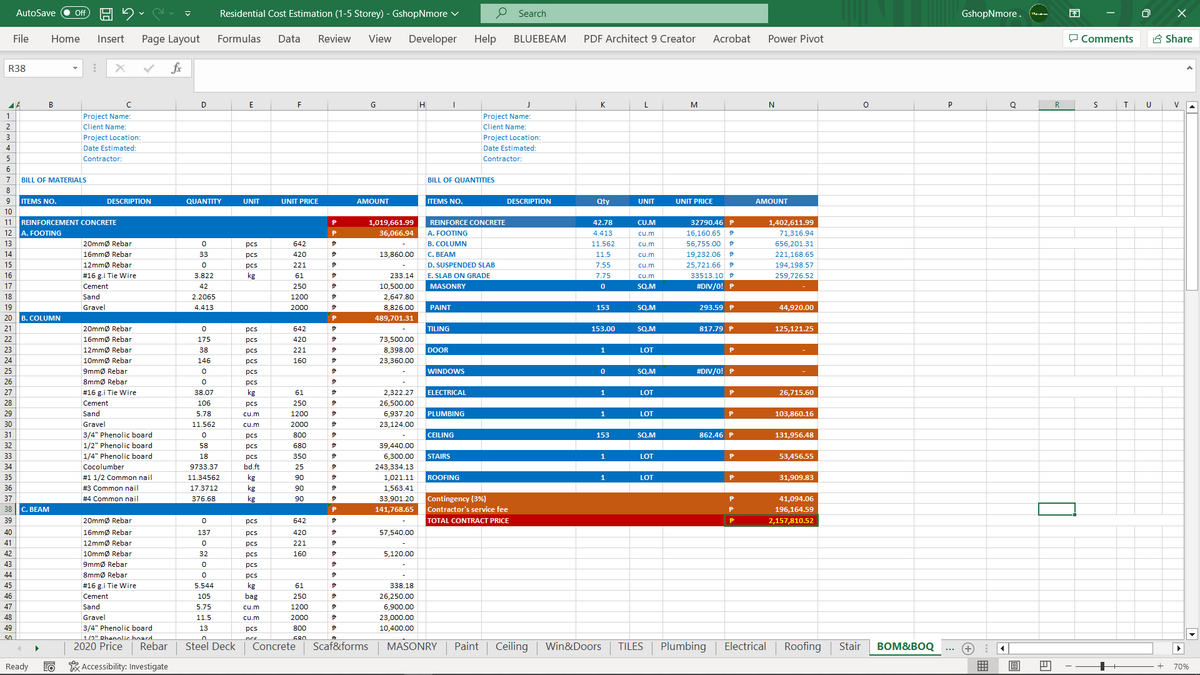1200x675 pixels.
Task: Click the Select All corner triangle
Action: coord(10,107)
